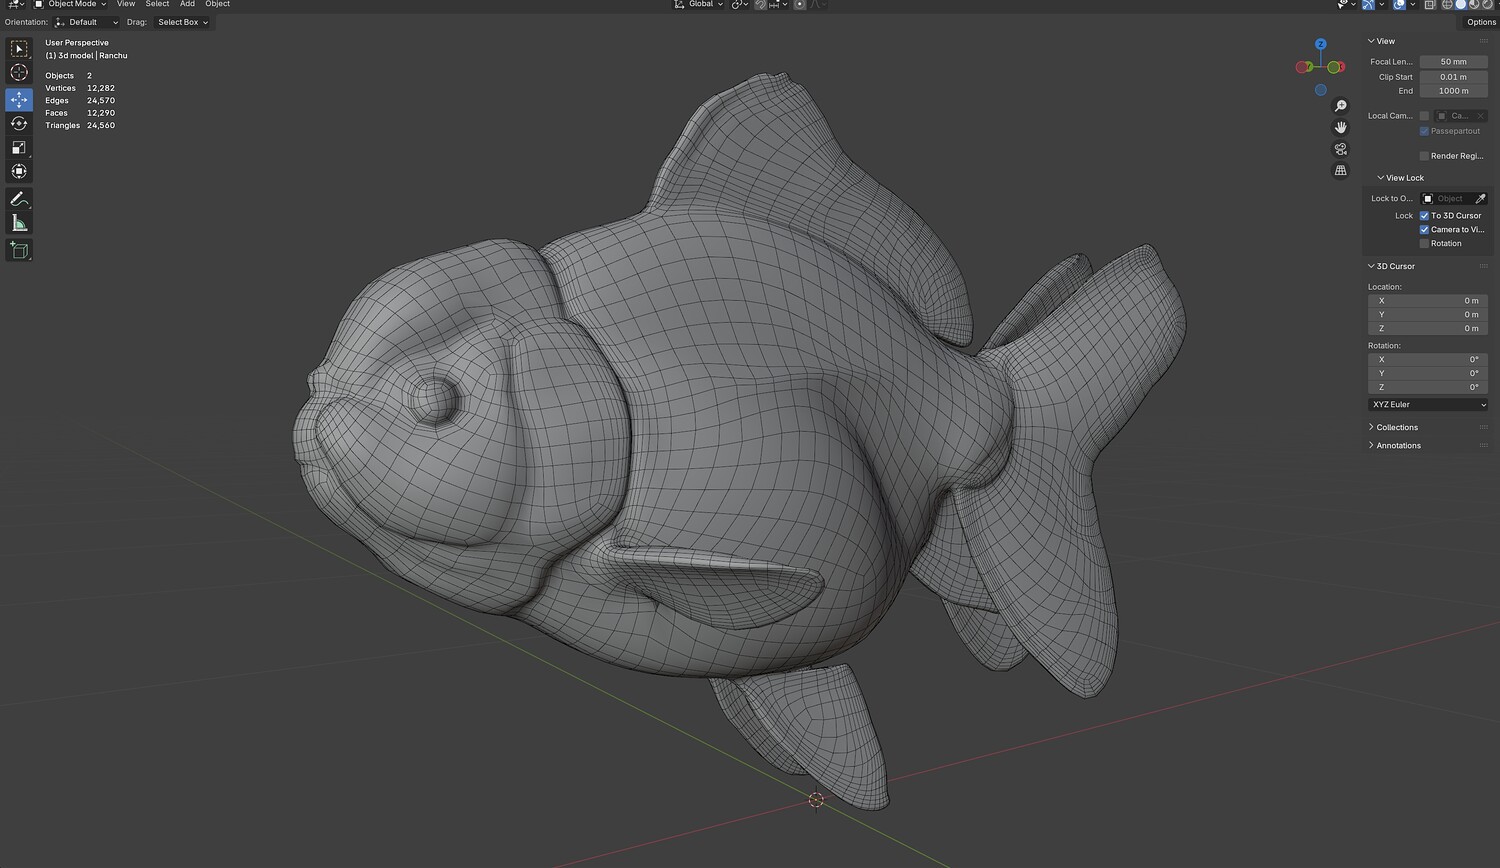Click the 3D Cursor Location Z field
The image size is (1500, 868).
coord(1428,329)
